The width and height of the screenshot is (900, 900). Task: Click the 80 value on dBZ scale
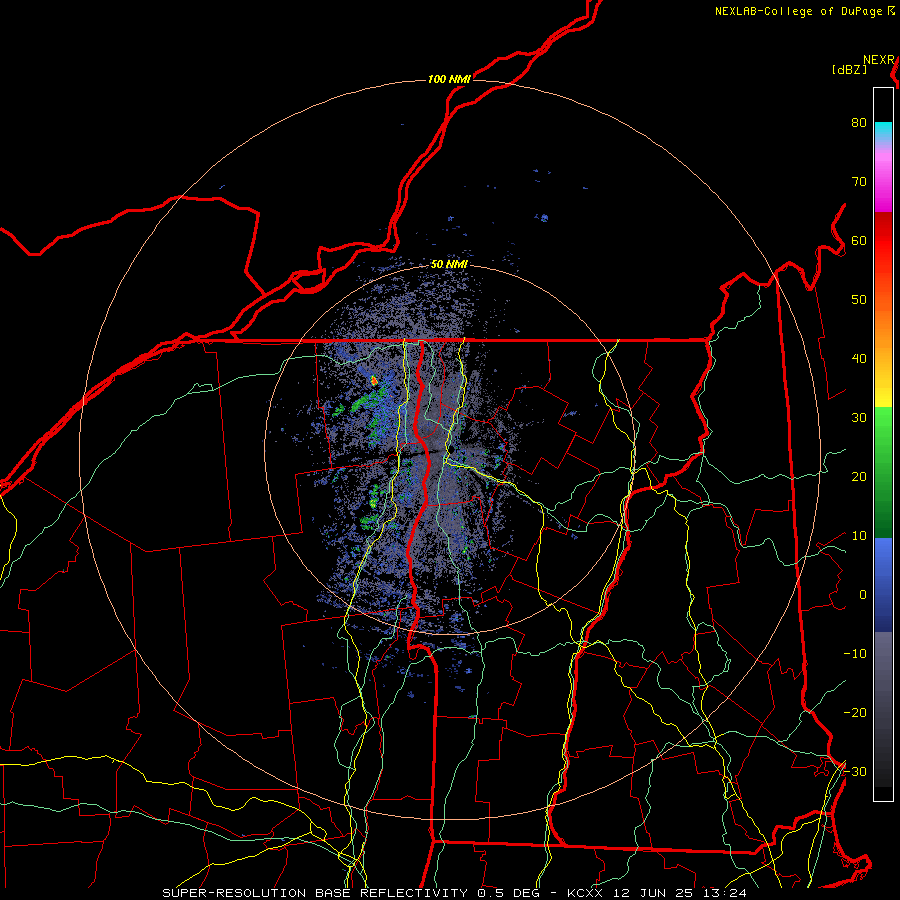[x=859, y=122]
